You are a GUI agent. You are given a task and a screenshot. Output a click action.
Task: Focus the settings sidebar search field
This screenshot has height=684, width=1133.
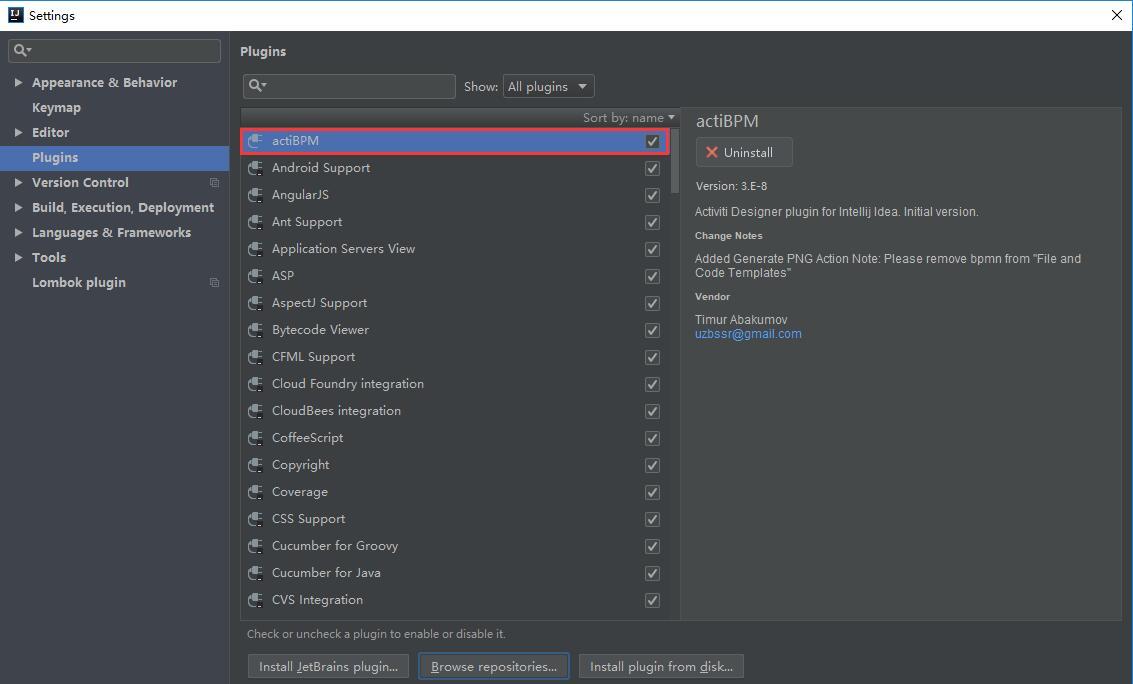[x=114, y=51]
